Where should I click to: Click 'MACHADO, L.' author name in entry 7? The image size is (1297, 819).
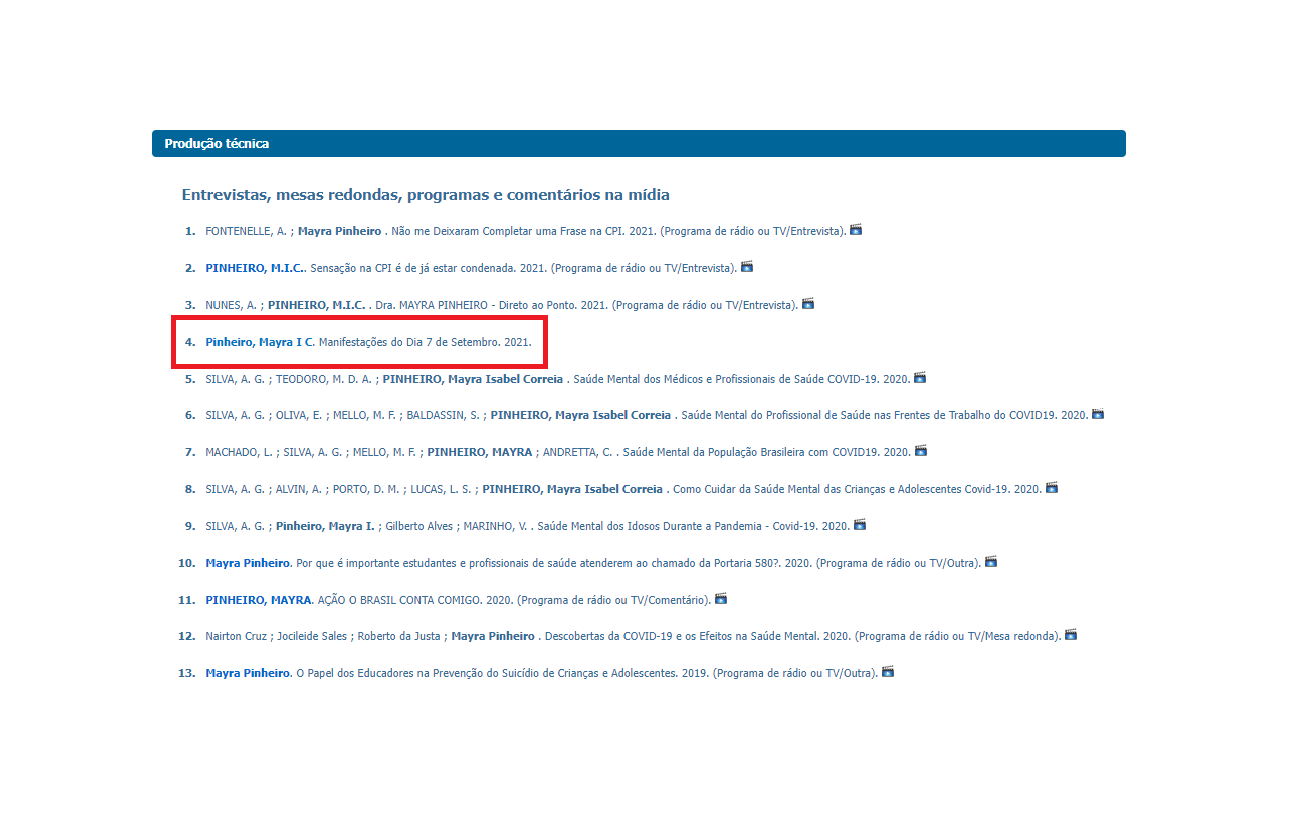pyautogui.click(x=239, y=452)
